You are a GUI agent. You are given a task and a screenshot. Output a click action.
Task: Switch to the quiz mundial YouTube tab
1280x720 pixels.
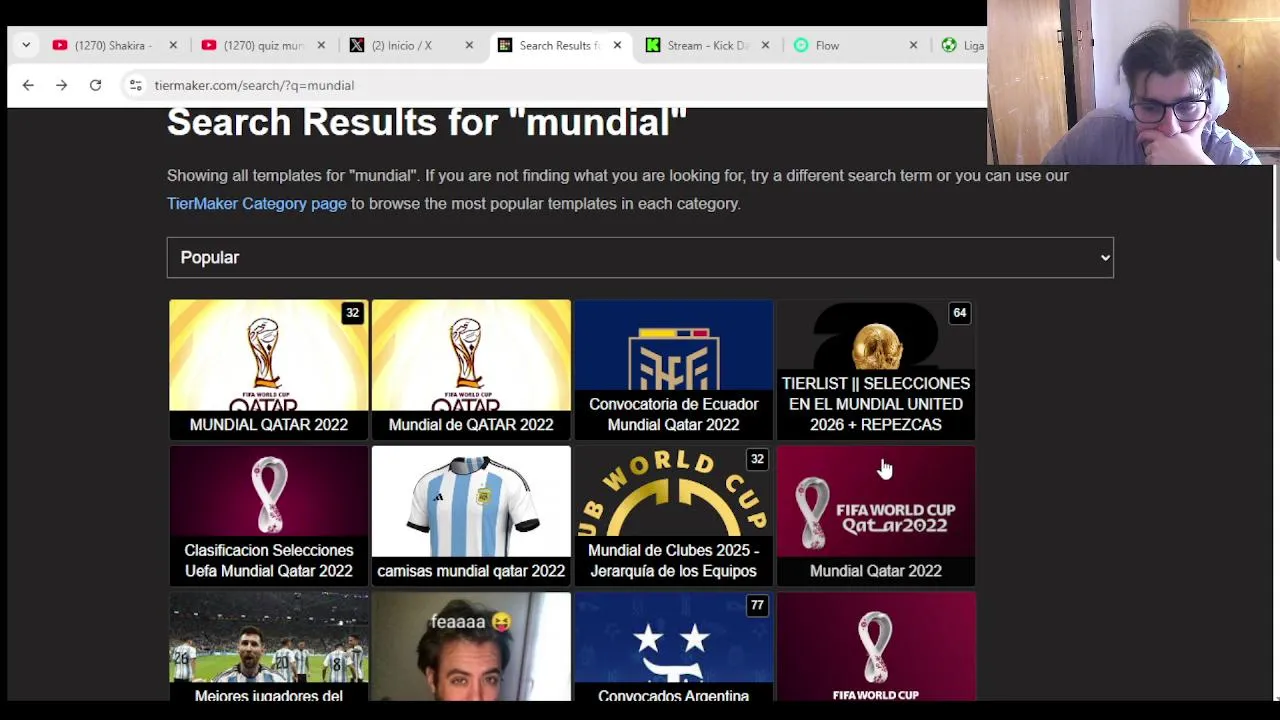[263, 45]
